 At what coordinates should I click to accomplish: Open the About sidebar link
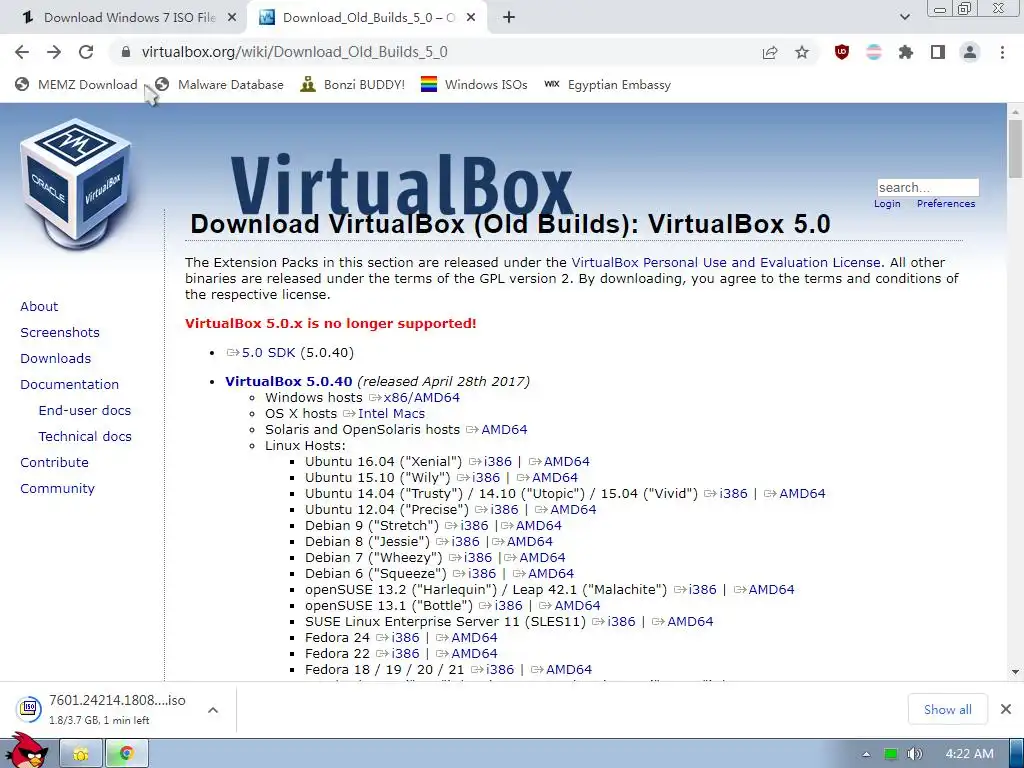pyautogui.click(x=39, y=306)
